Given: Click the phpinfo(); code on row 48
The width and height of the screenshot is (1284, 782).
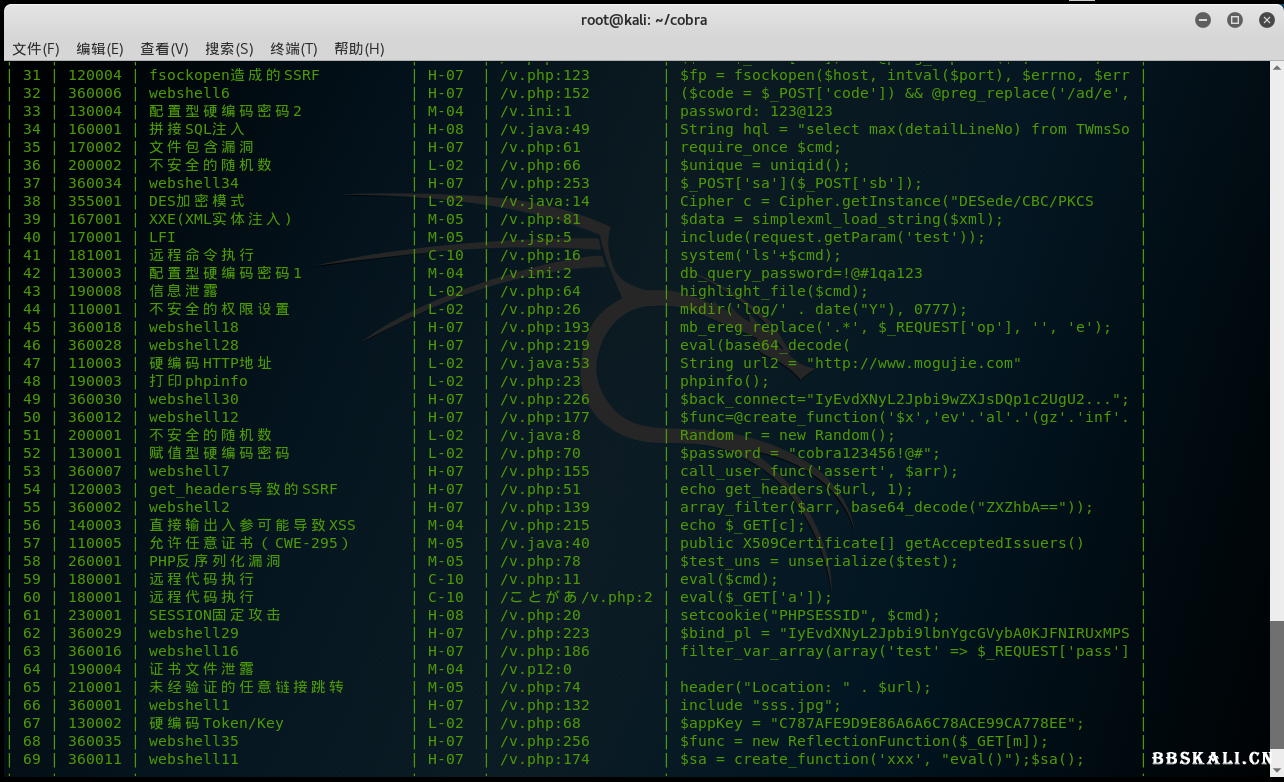Looking at the screenshot, I should coord(725,381).
